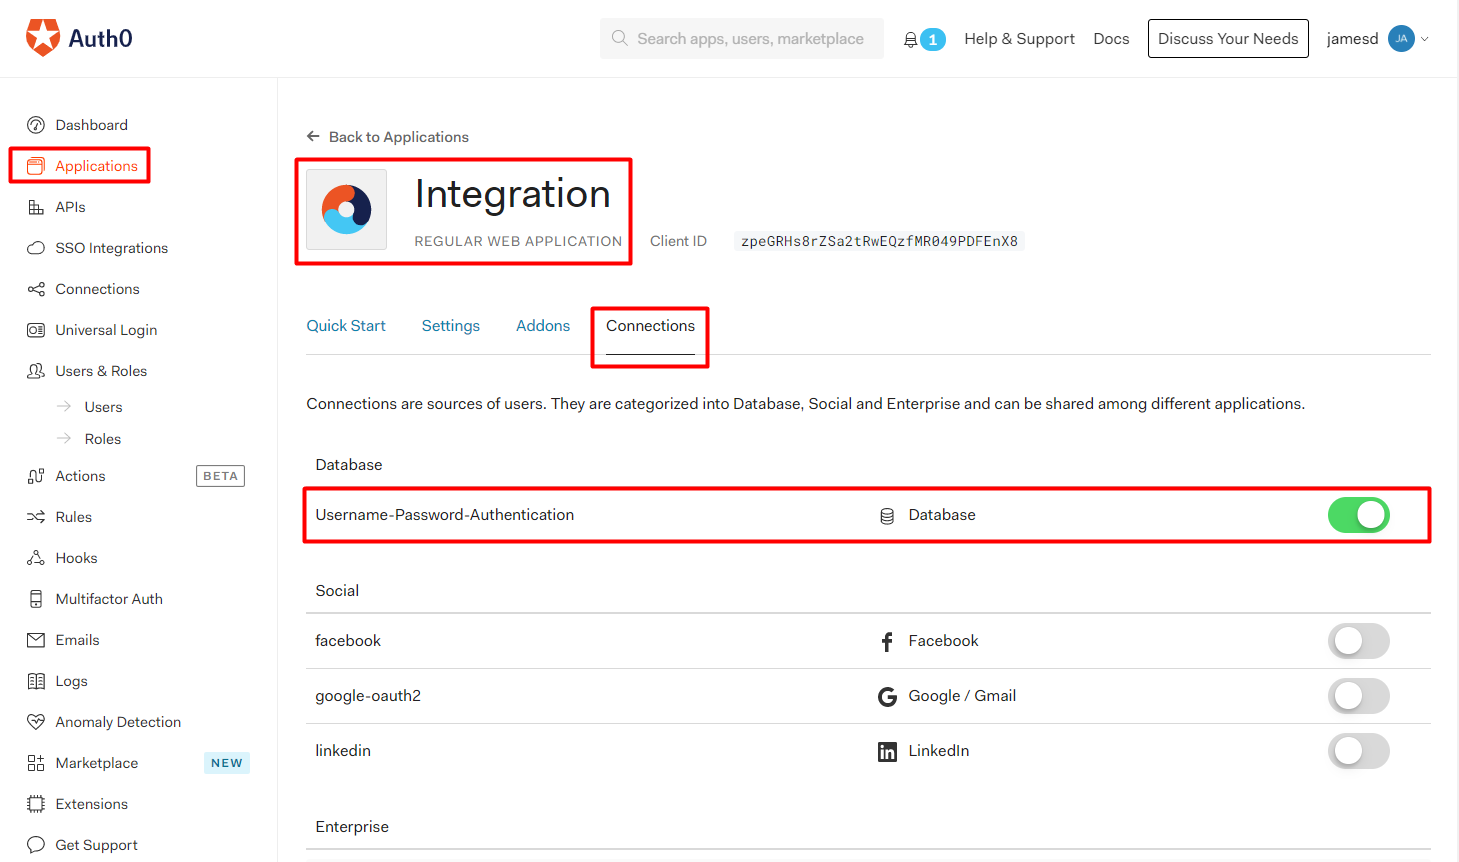The height and width of the screenshot is (862, 1459).
Task: Click the BETA badge next to Actions
Action: 221,476
